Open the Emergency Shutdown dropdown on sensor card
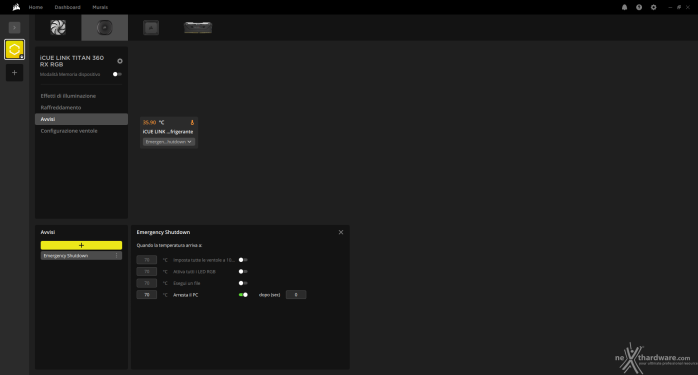Viewport: 698px width, 375px height. point(169,142)
